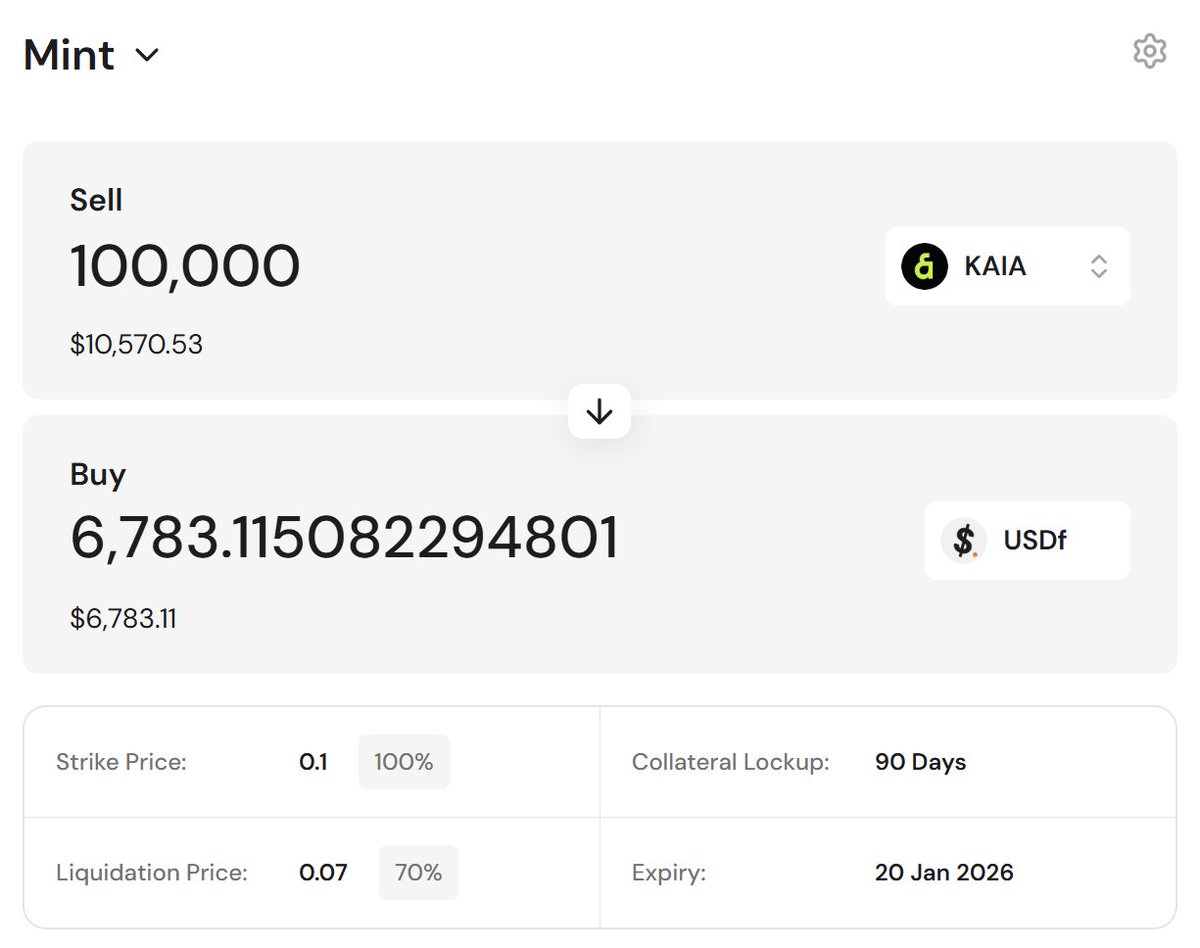
Task: Click the liquidation price value 0.07
Action: [323, 872]
